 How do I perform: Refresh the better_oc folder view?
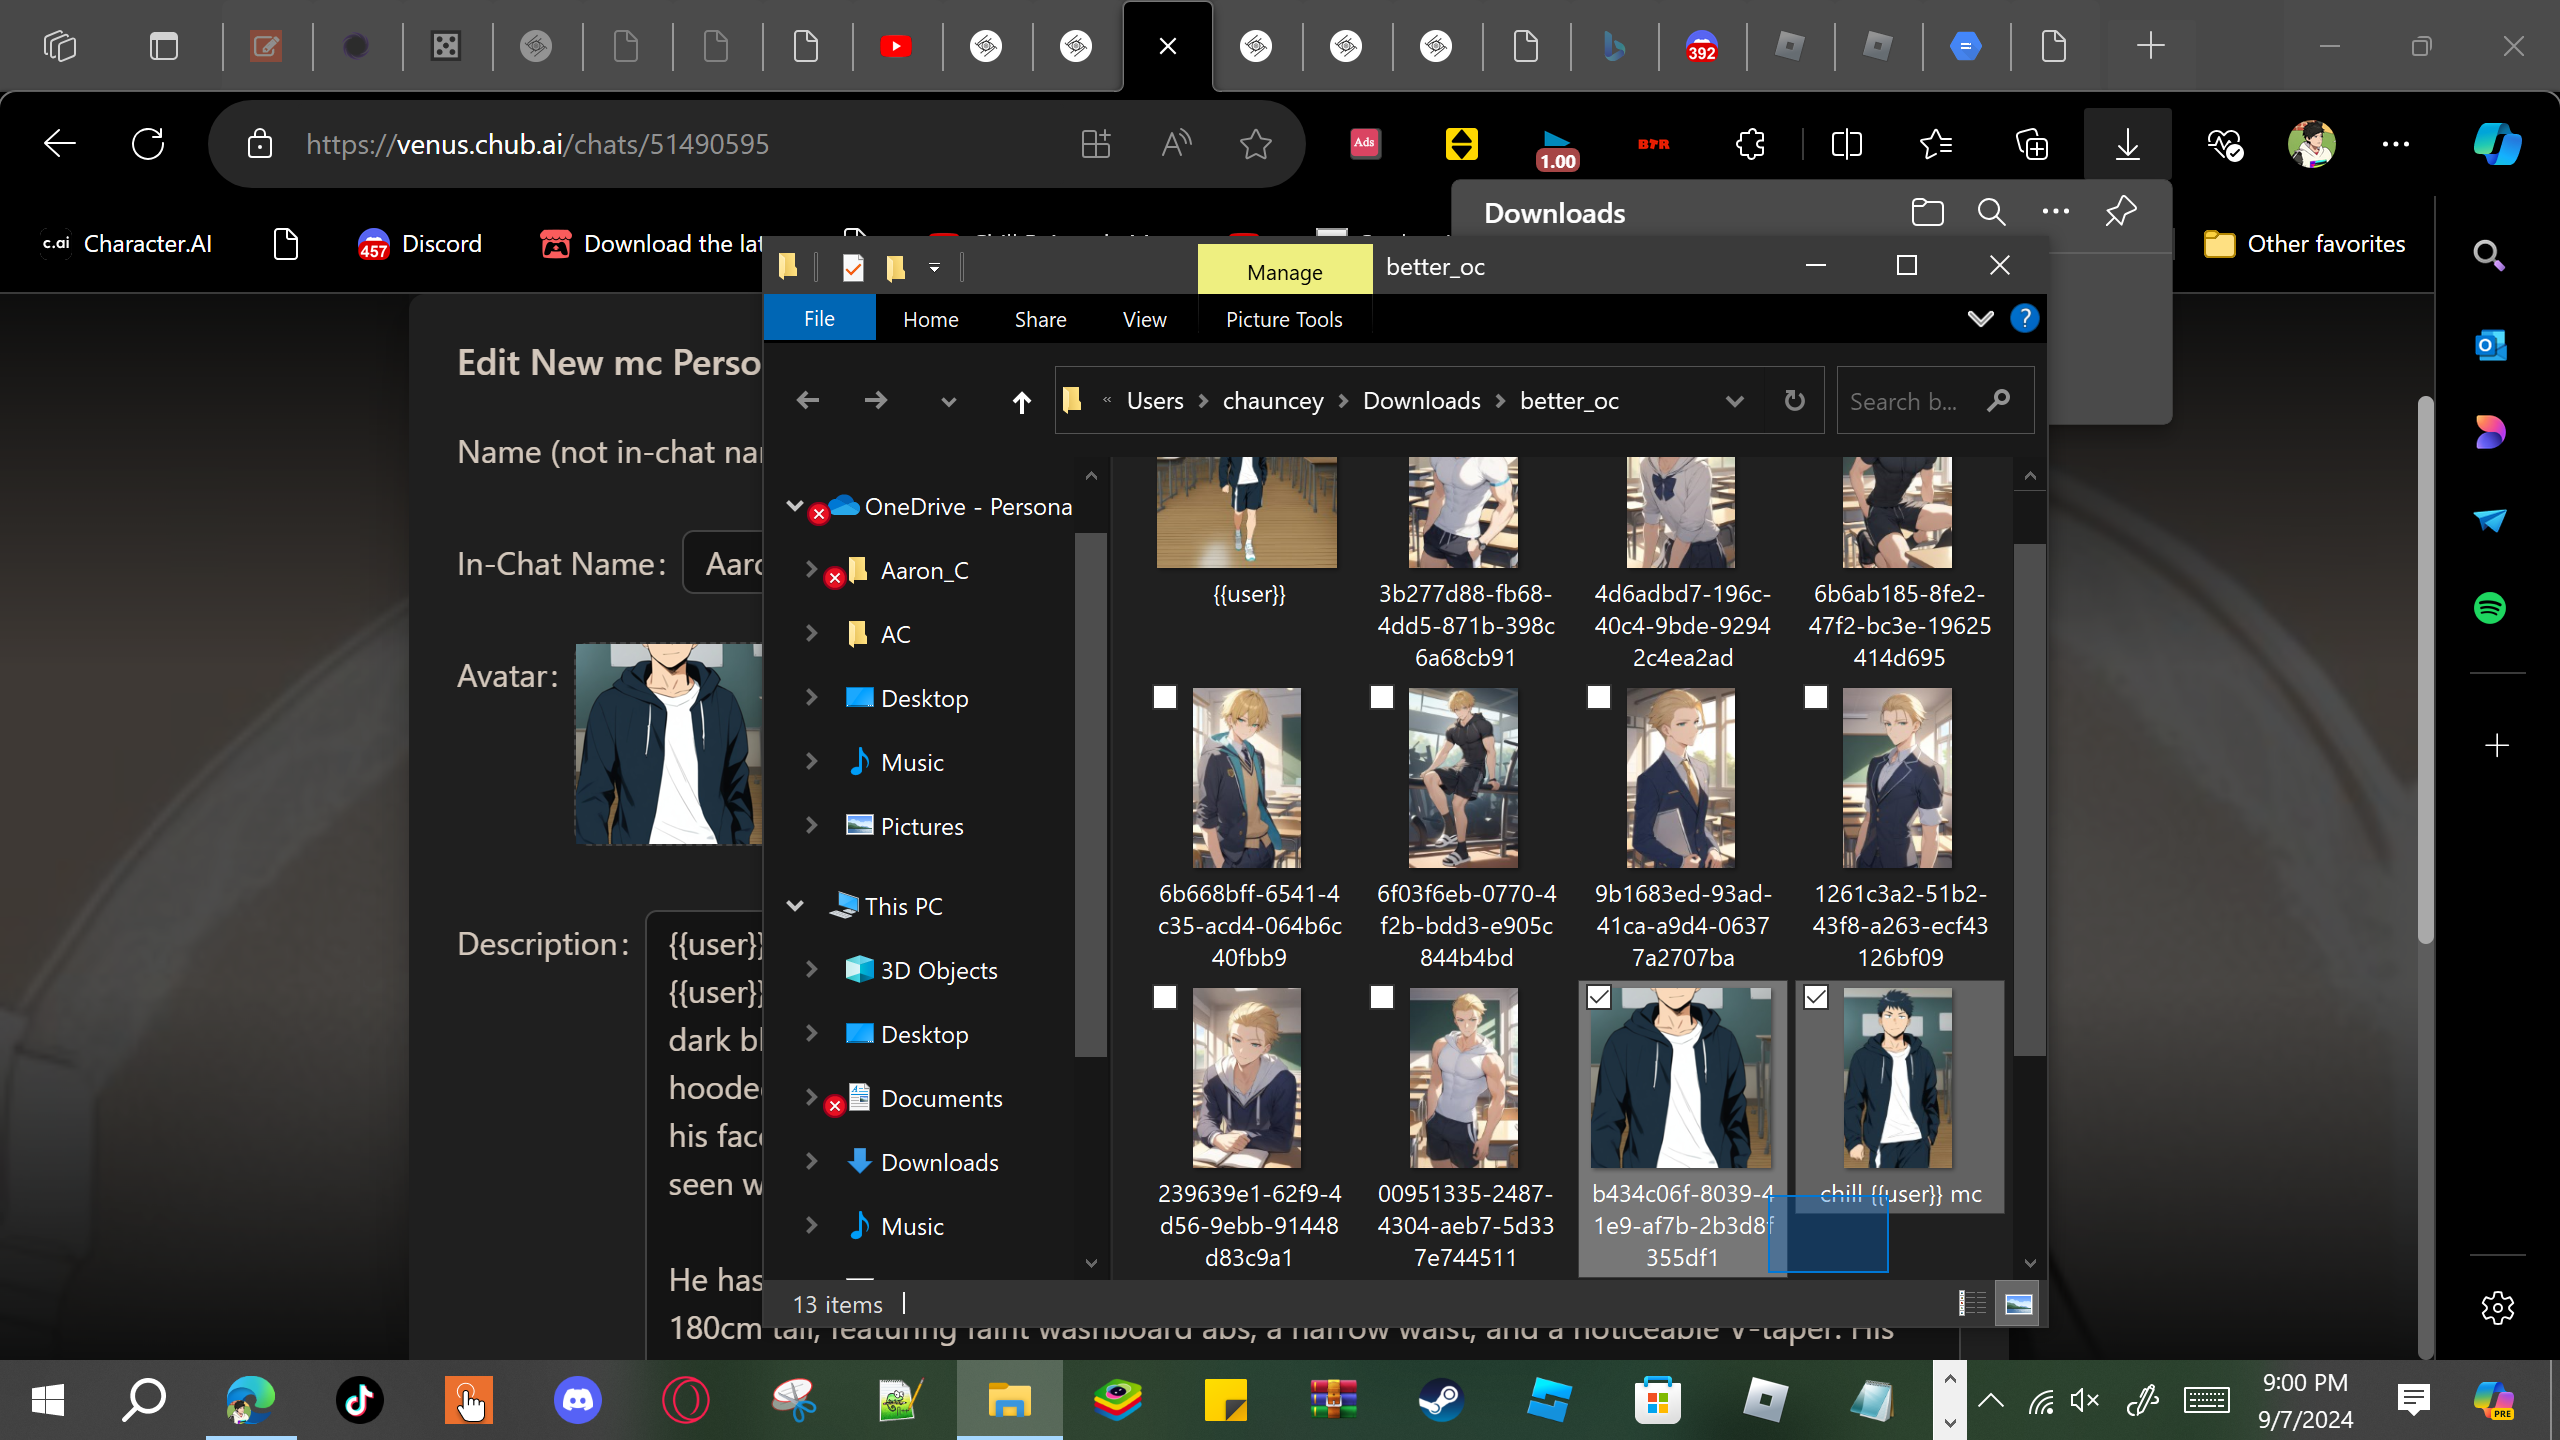tap(1795, 401)
